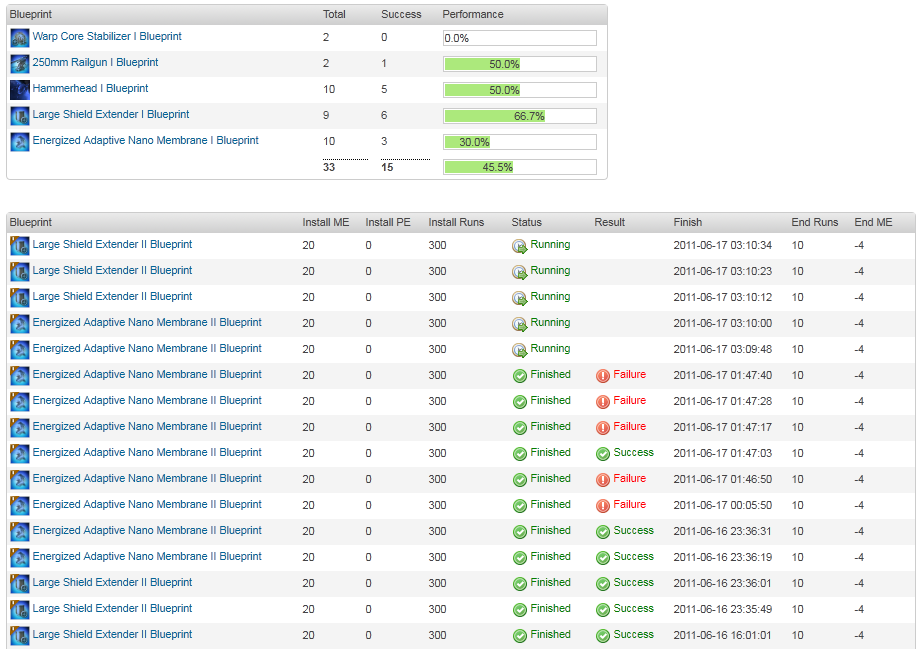Open the Warp Core Stabilizer I Blueprint link
922x649 pixels.
[107, 37]
